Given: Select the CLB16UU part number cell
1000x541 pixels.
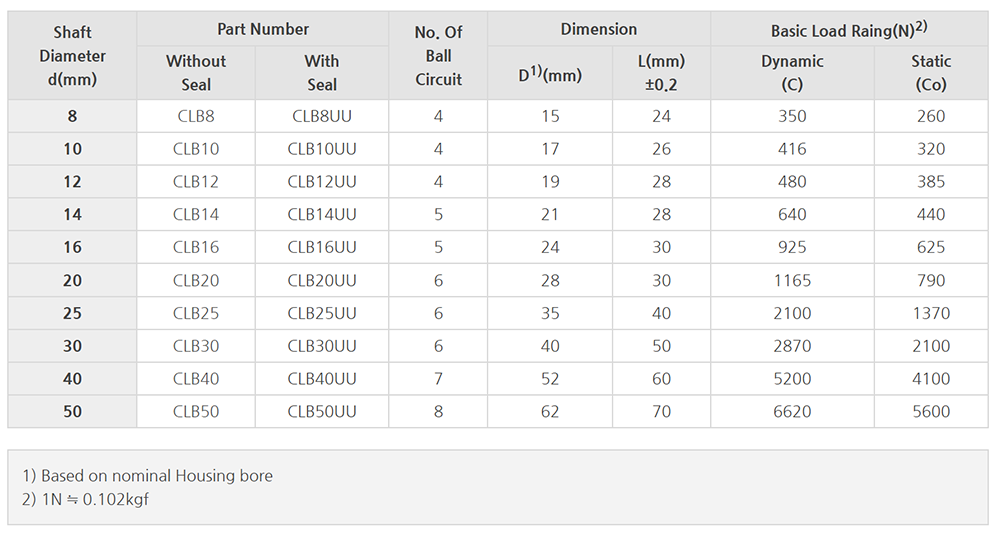Looking at the screenshot, I should pyautogui.click(x=321, y=247).
